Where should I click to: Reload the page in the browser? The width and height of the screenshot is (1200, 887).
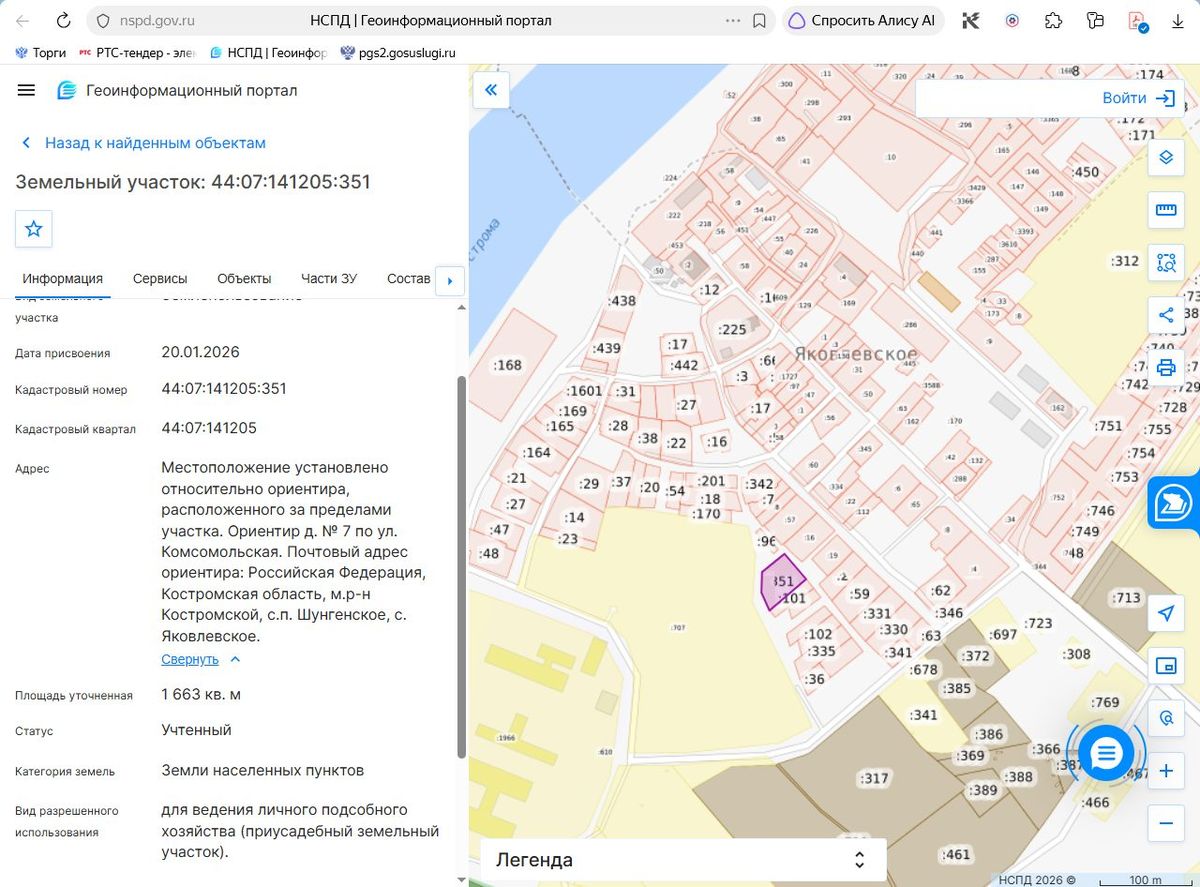pyautogui.click(x=63, y=20)
